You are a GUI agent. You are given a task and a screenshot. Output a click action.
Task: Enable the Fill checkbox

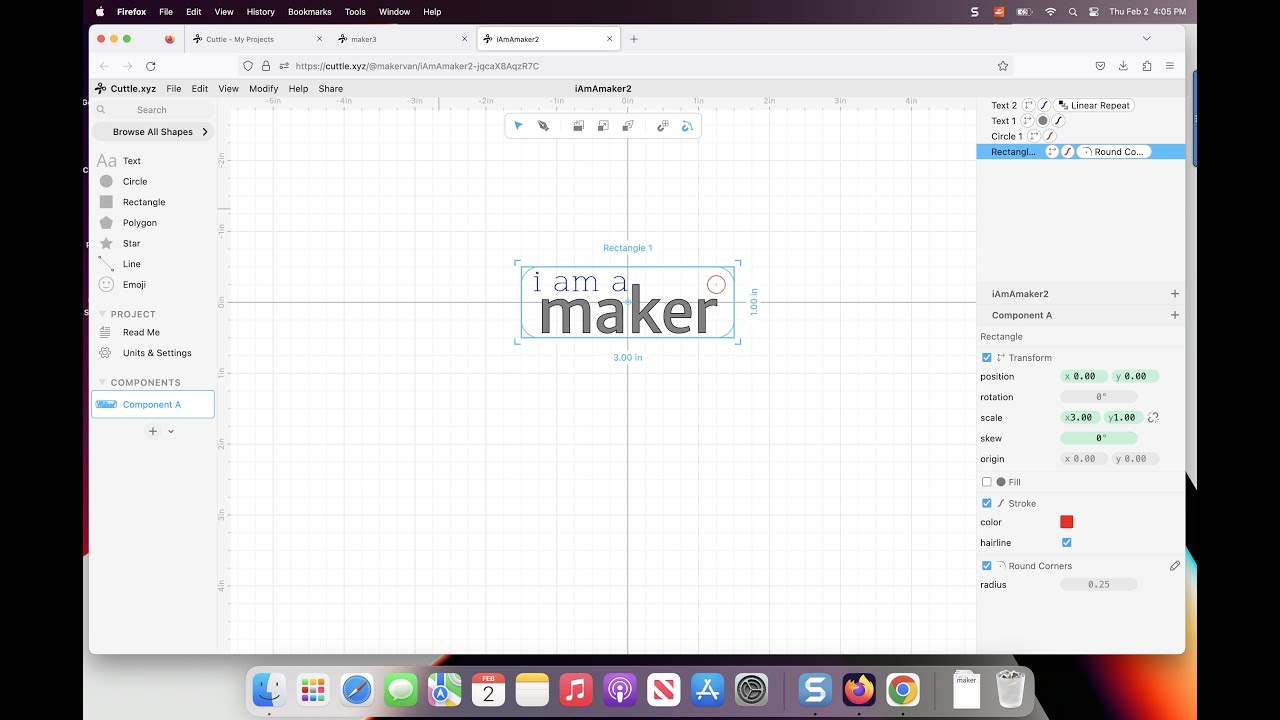(987, 482)
